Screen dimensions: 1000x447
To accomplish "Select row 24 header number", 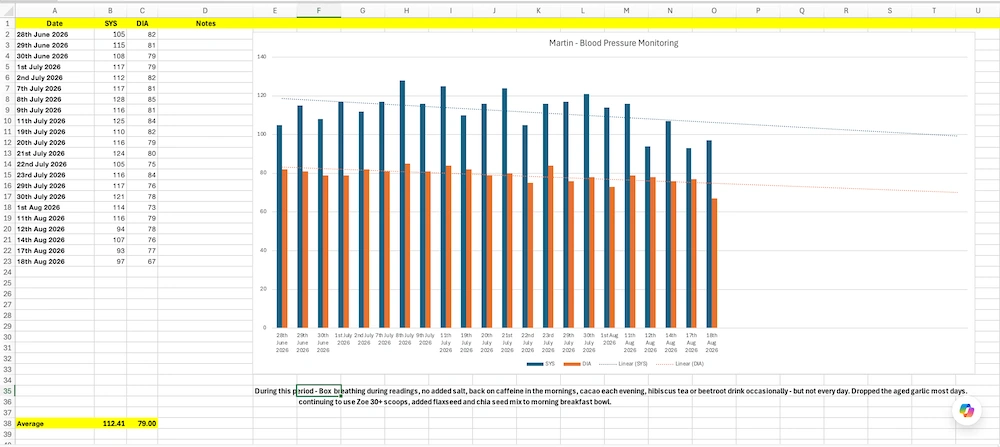I will (x=7, y=272).
